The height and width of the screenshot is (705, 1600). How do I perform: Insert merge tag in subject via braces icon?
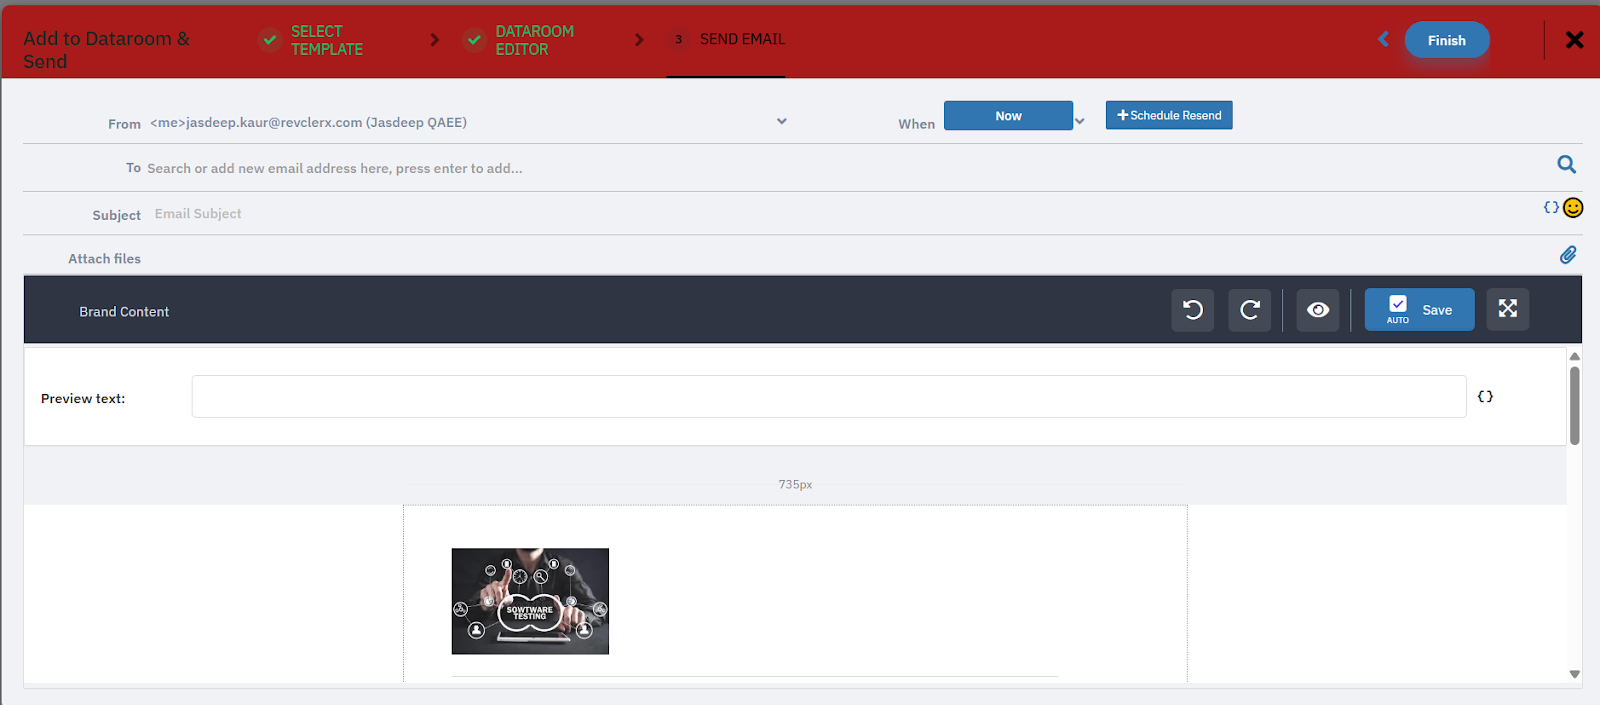click(x=1551, y=208)
